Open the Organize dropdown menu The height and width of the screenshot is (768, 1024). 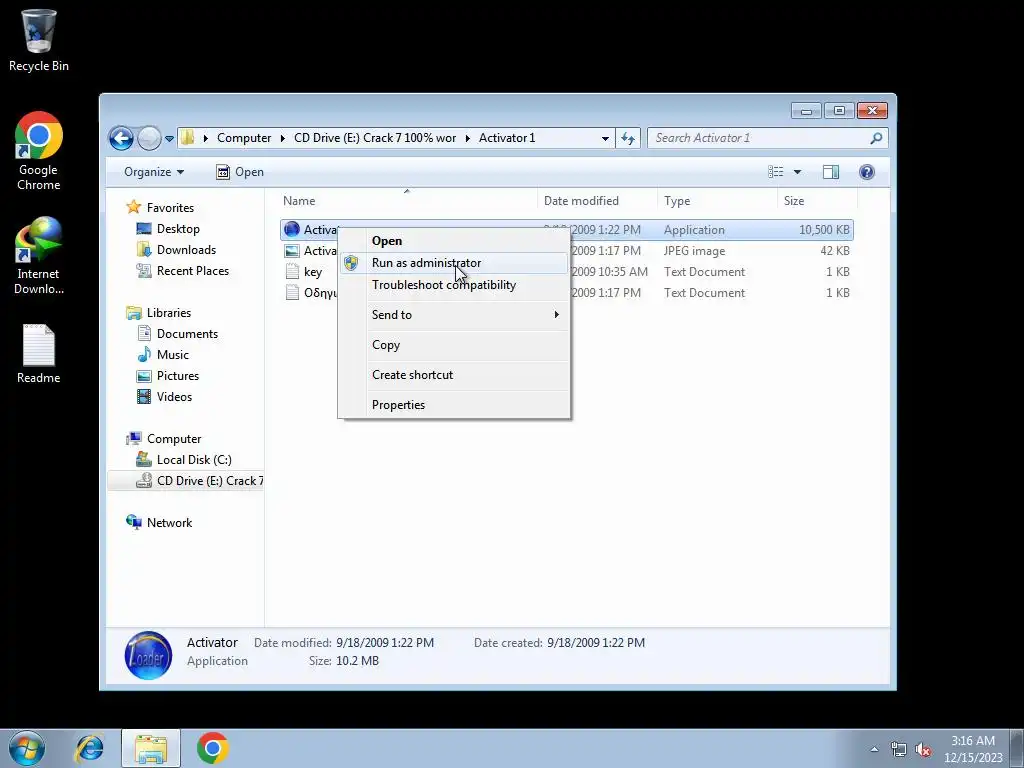(154, 172)
